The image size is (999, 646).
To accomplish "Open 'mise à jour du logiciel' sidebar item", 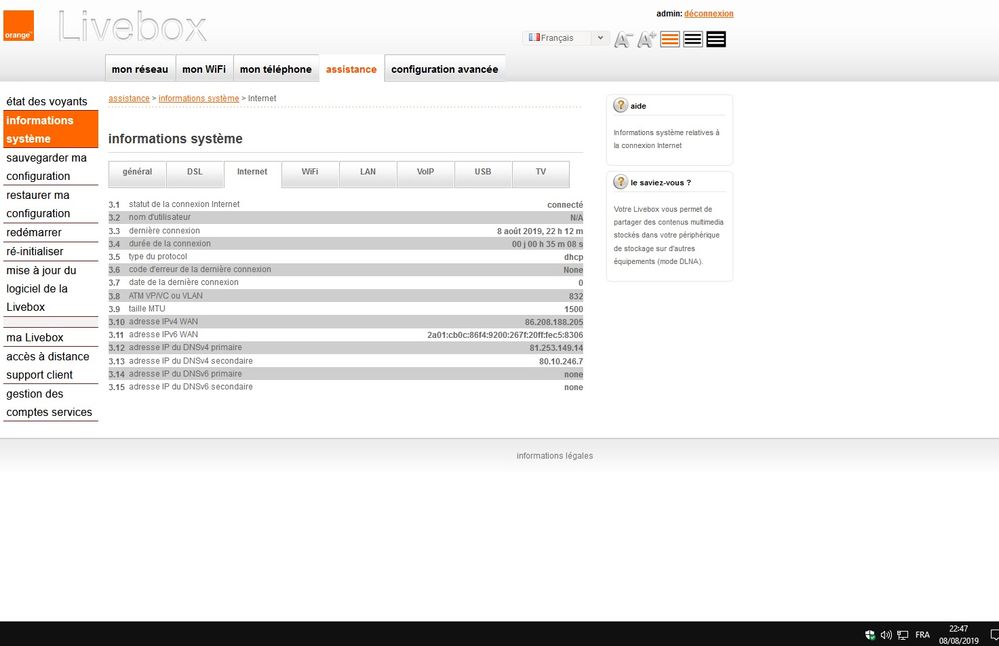I will (x=51, y=289).
